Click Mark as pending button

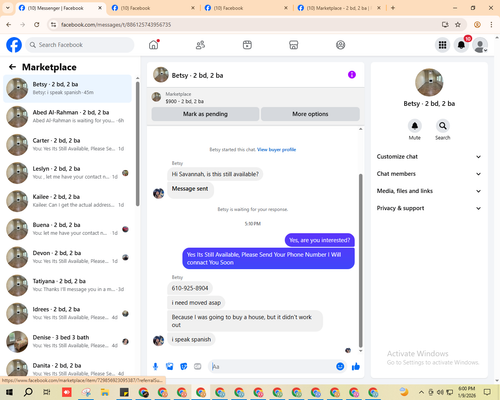[205, 114]
